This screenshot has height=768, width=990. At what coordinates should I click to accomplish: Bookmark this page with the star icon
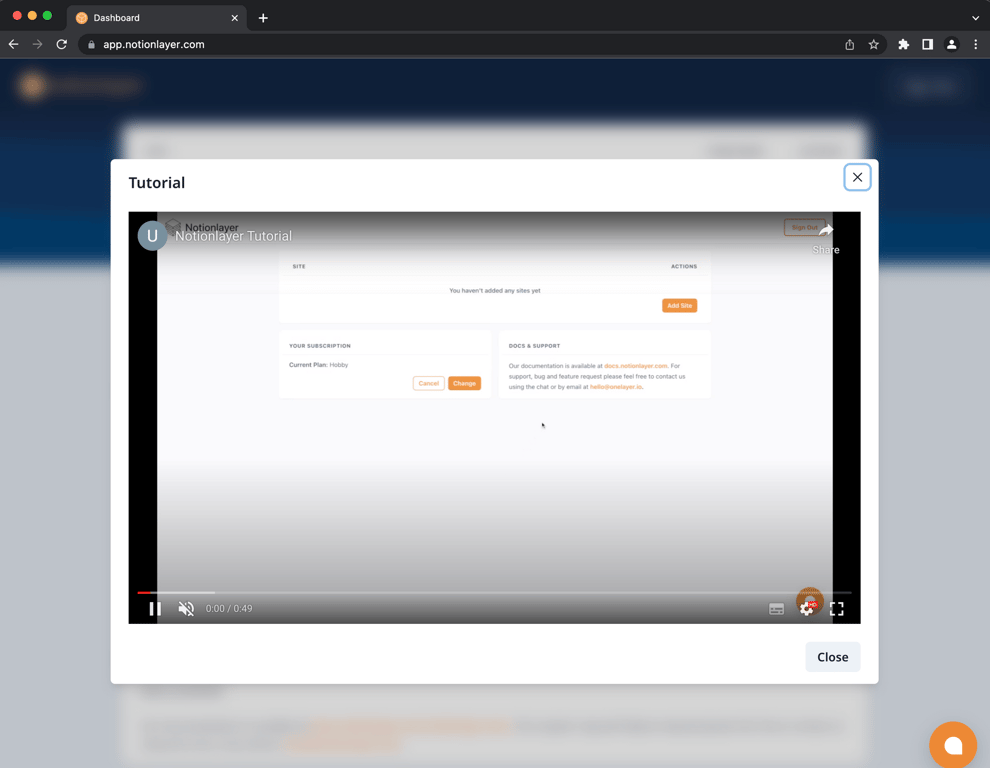(873, 44)
